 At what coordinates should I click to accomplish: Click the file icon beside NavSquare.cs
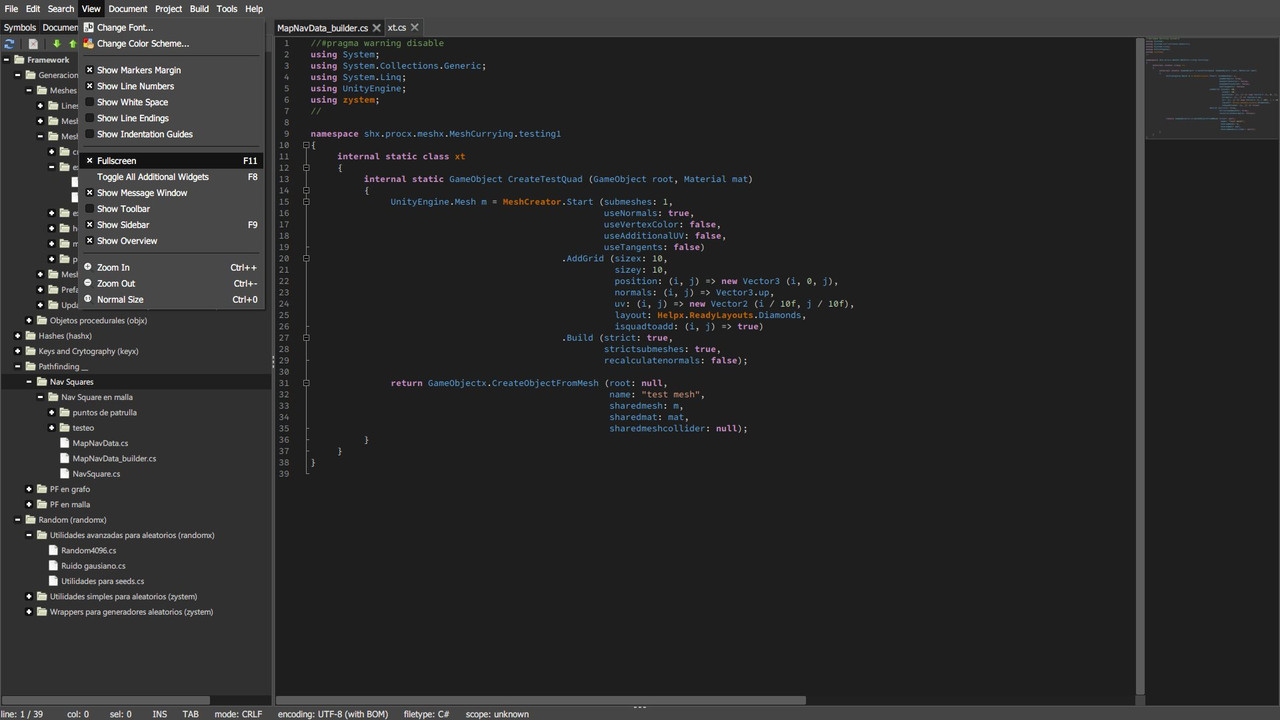click(65, 474)
